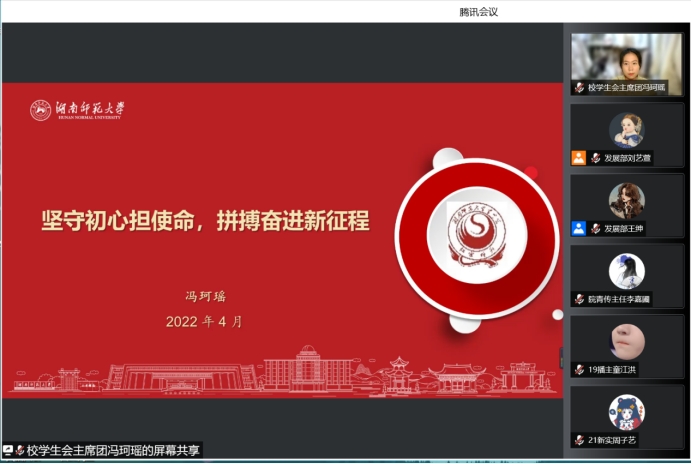
Task: Click orange contact icon next to 发展部刘艺萱
Action: pyautogui.click(x=578, y=158)
